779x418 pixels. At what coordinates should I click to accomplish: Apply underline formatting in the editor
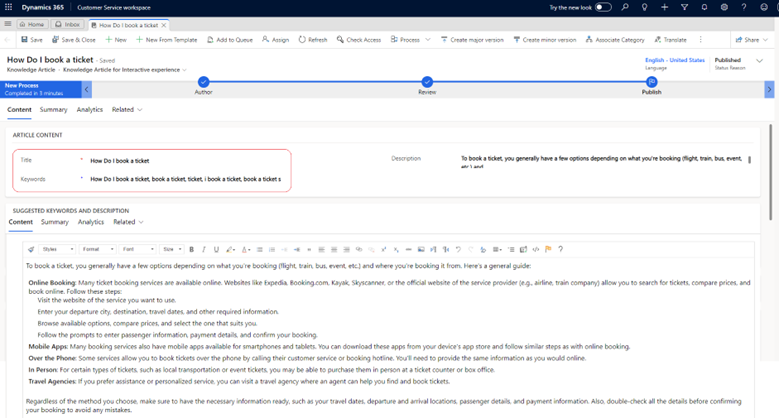[x=216, y=250]
